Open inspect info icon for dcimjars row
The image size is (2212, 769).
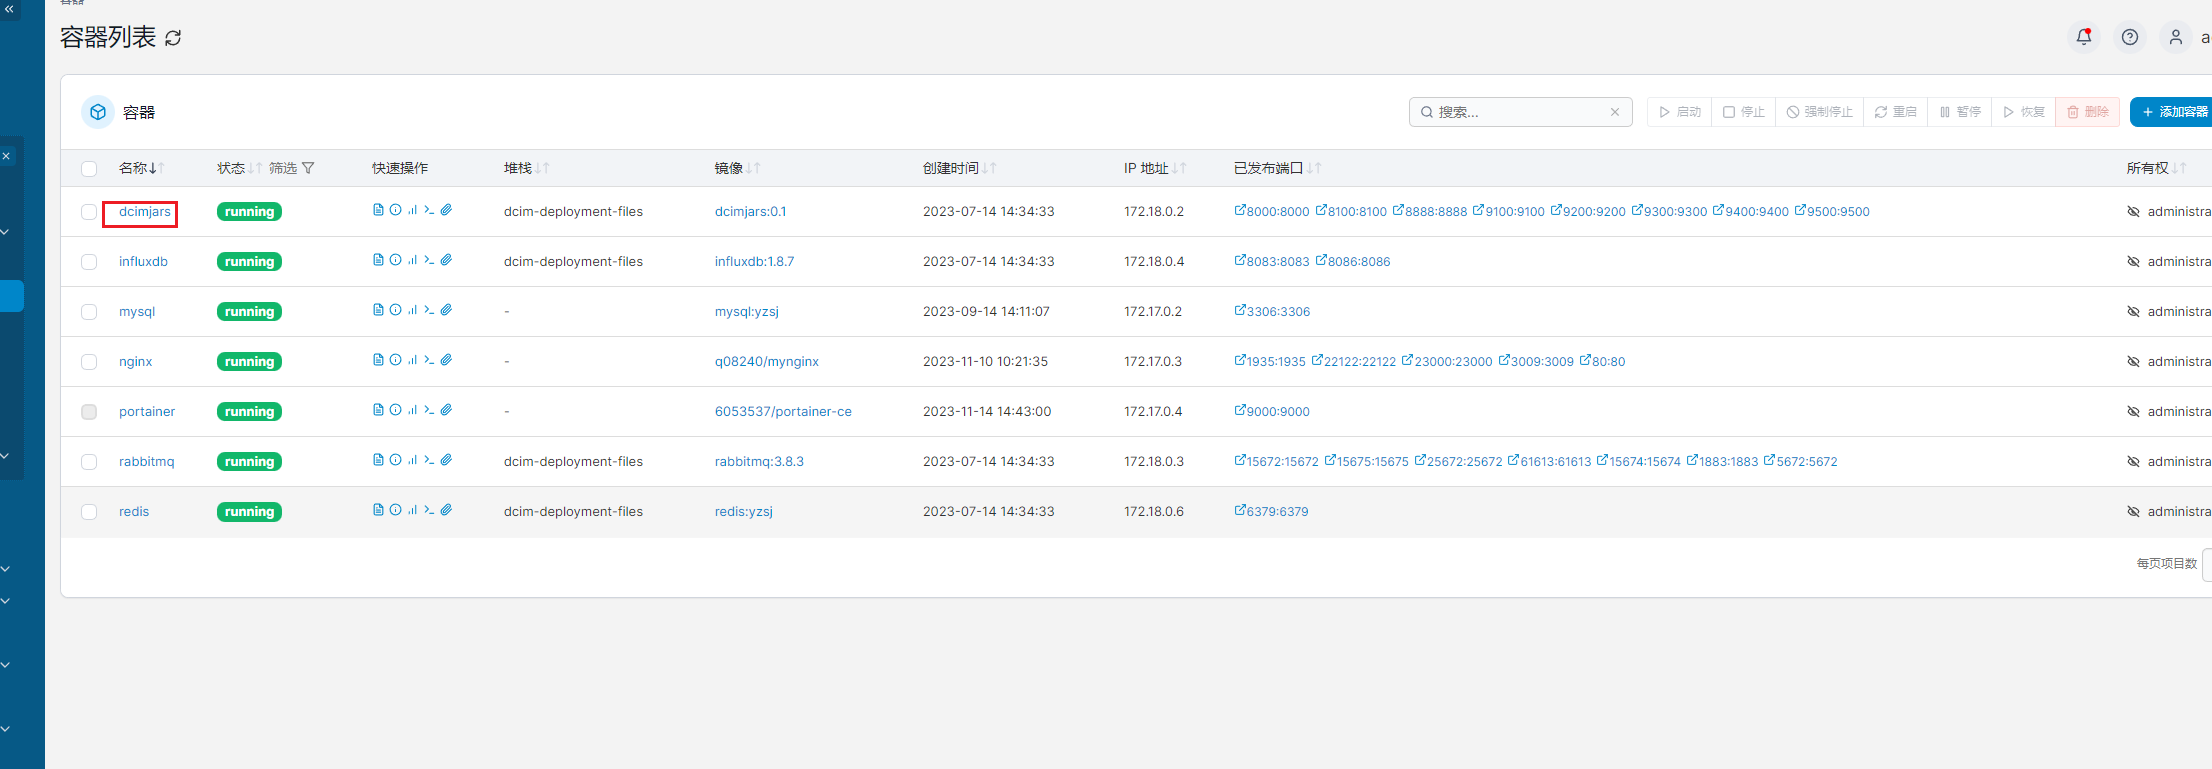click(395, 210)
